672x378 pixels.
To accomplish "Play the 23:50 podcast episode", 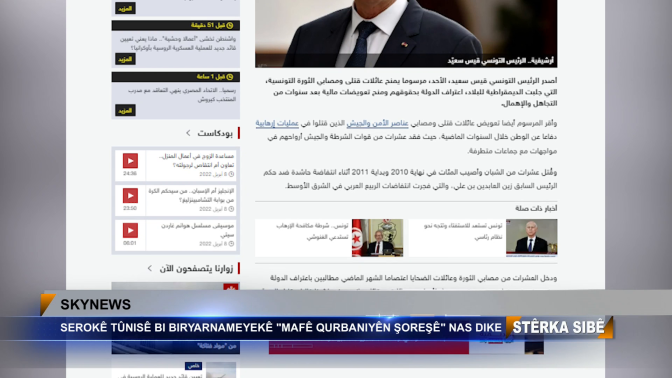I will pyautogui.click(x=130, y=195).
